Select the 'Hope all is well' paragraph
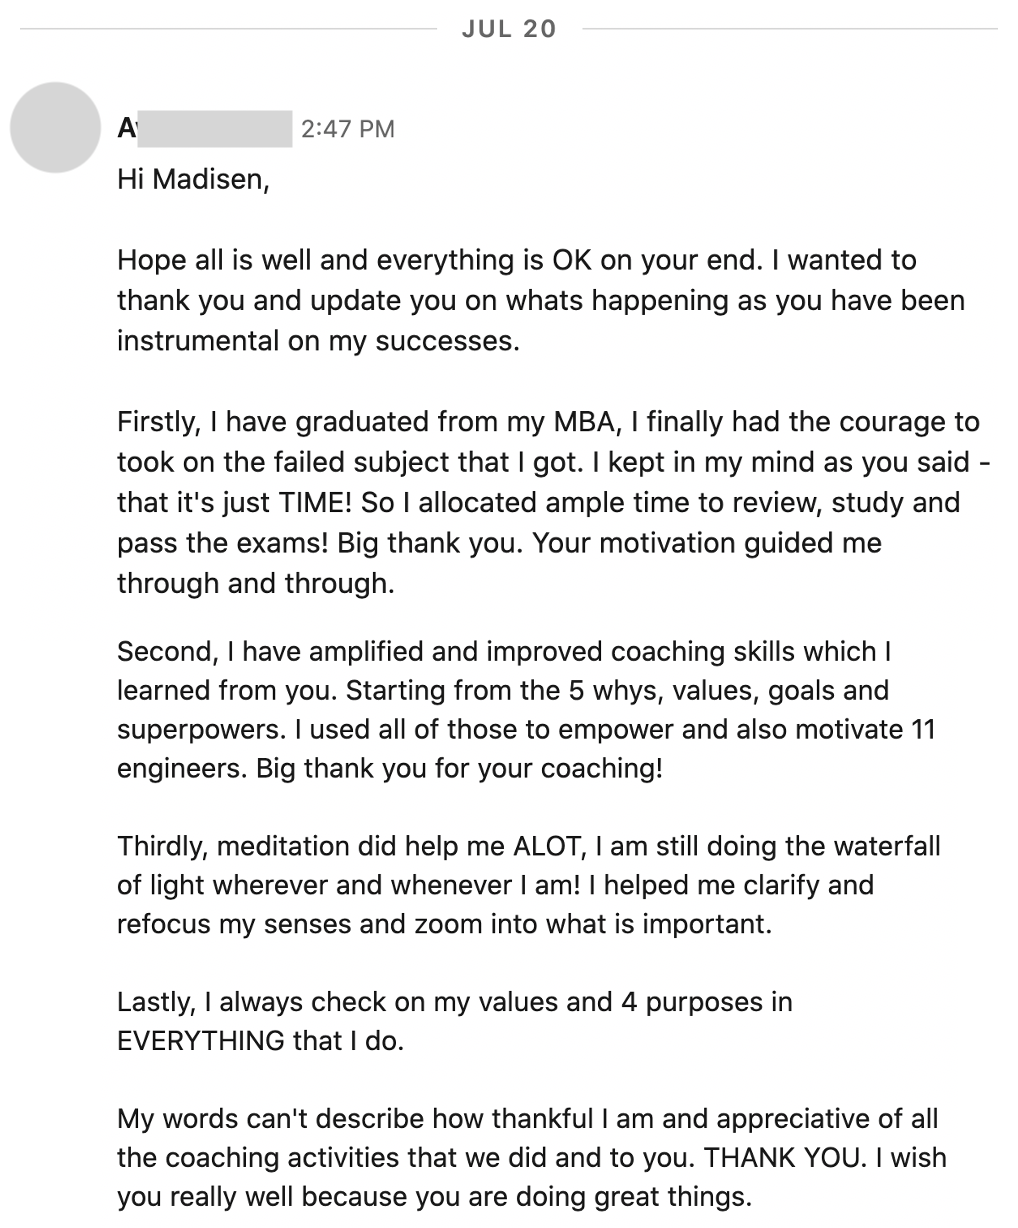This screenshot has width=1018, height=1228. [x=541, y=300]
